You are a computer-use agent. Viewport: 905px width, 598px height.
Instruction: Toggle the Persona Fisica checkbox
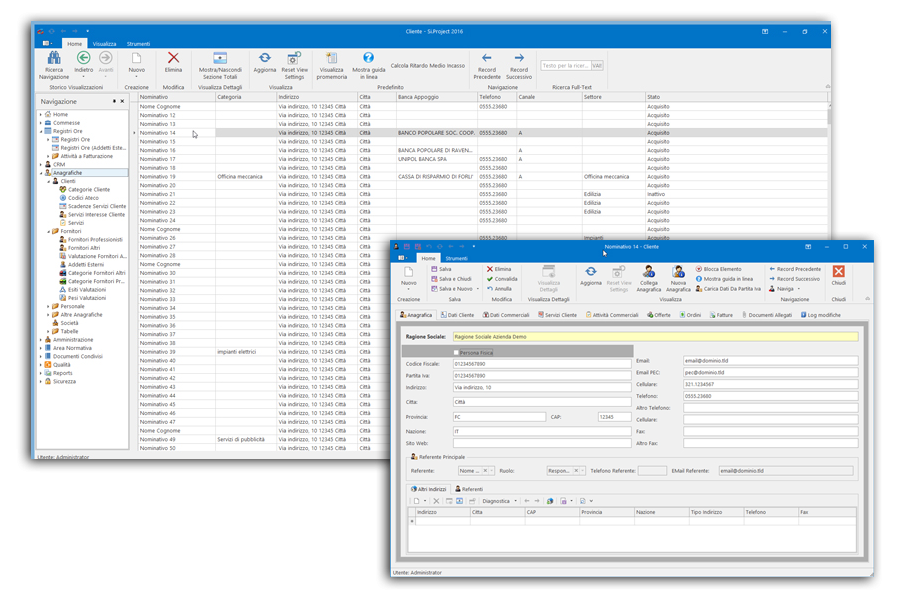[x=456, y=352]
